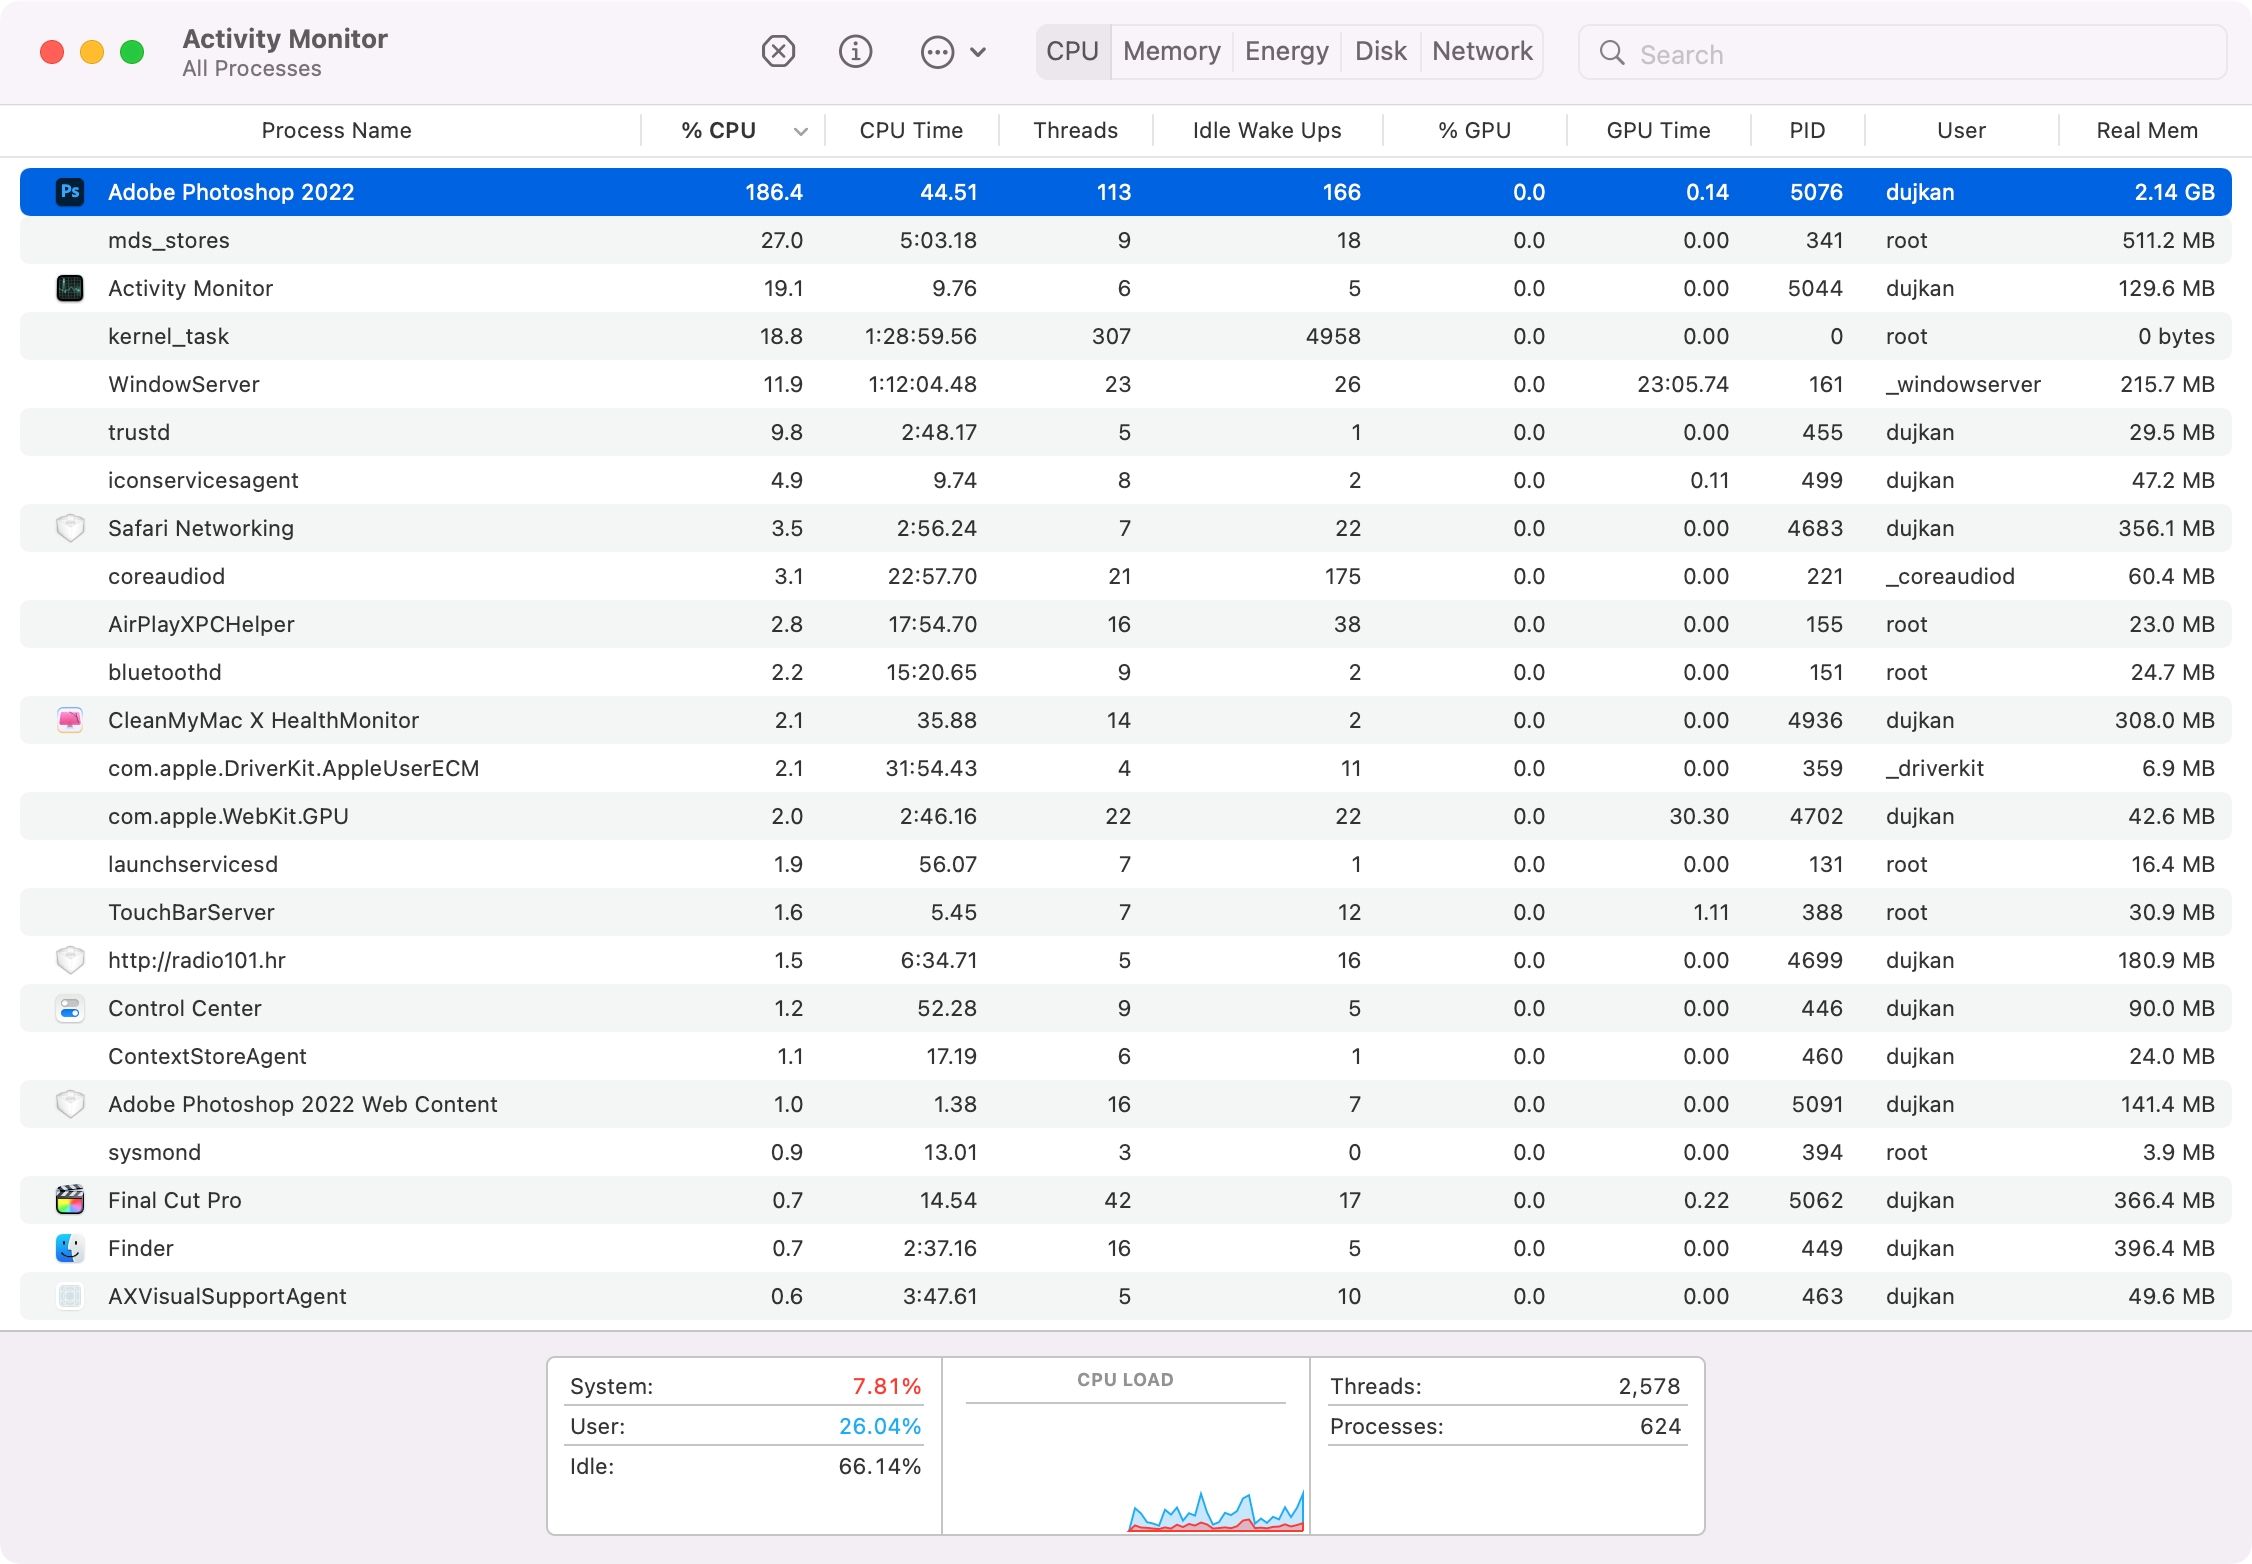Screen dimensions: 2252x1564
Task: Select the TouchBarServer process row
Action: click(1126, 912)
